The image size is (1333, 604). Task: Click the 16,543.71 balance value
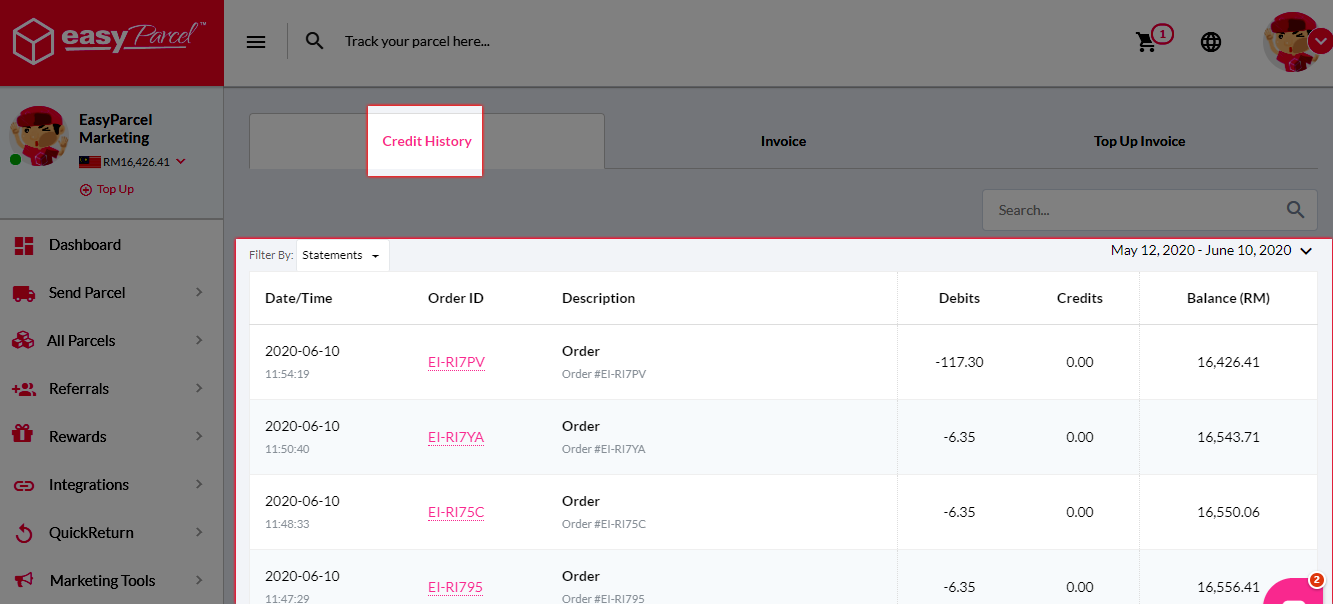click(1228, 437)
